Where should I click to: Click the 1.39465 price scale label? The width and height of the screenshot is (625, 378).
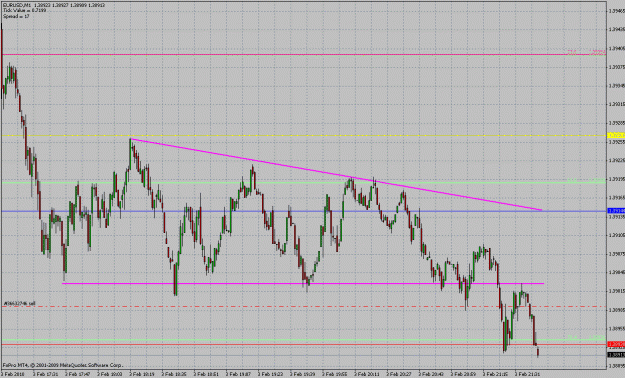click(616, 11)
